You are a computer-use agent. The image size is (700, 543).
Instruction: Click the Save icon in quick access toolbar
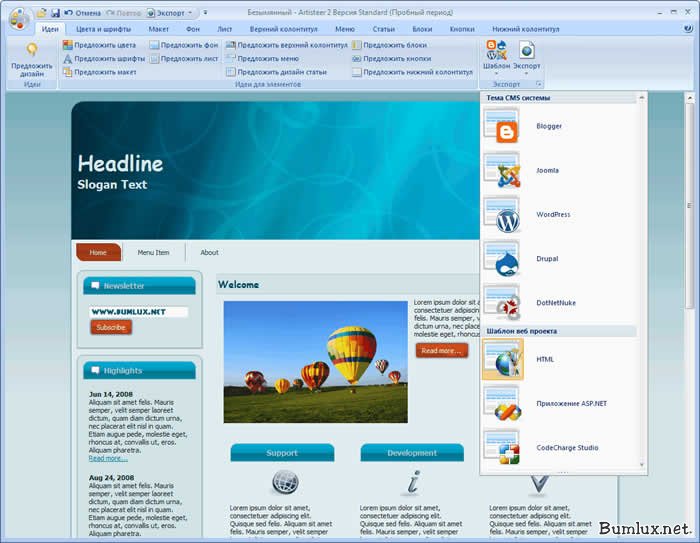coord(55,13)
